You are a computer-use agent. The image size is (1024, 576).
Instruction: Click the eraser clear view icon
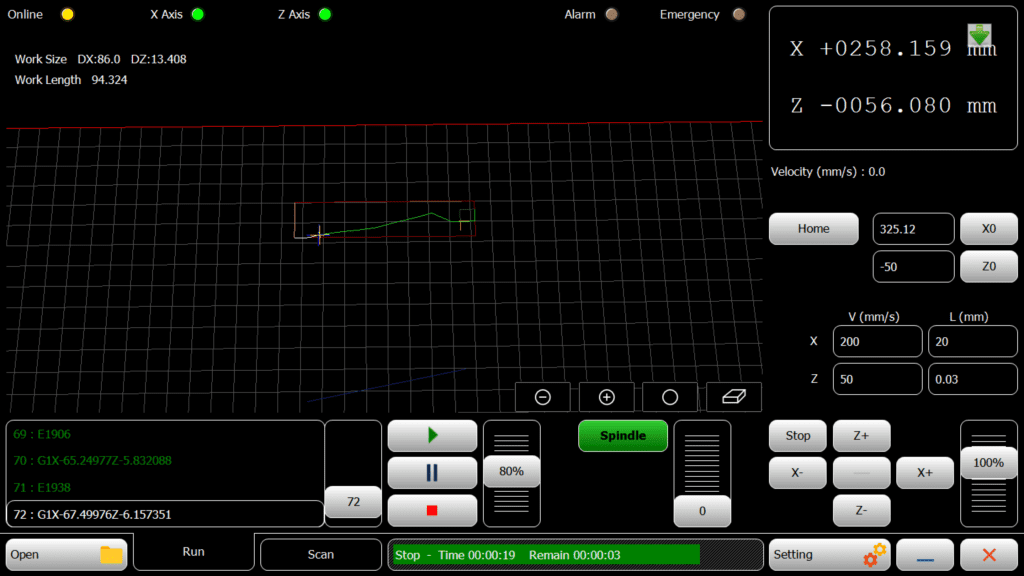(733, 397)
